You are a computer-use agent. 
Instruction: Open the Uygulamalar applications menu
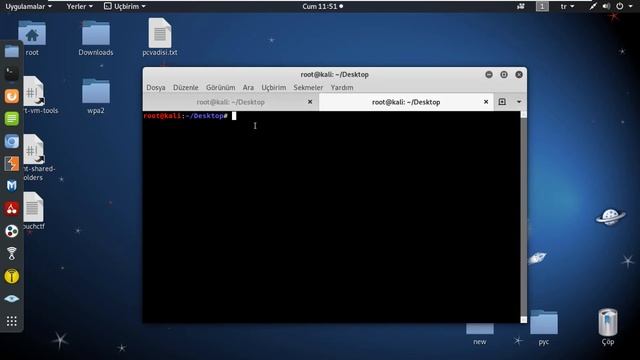click(x=29, y=7)
